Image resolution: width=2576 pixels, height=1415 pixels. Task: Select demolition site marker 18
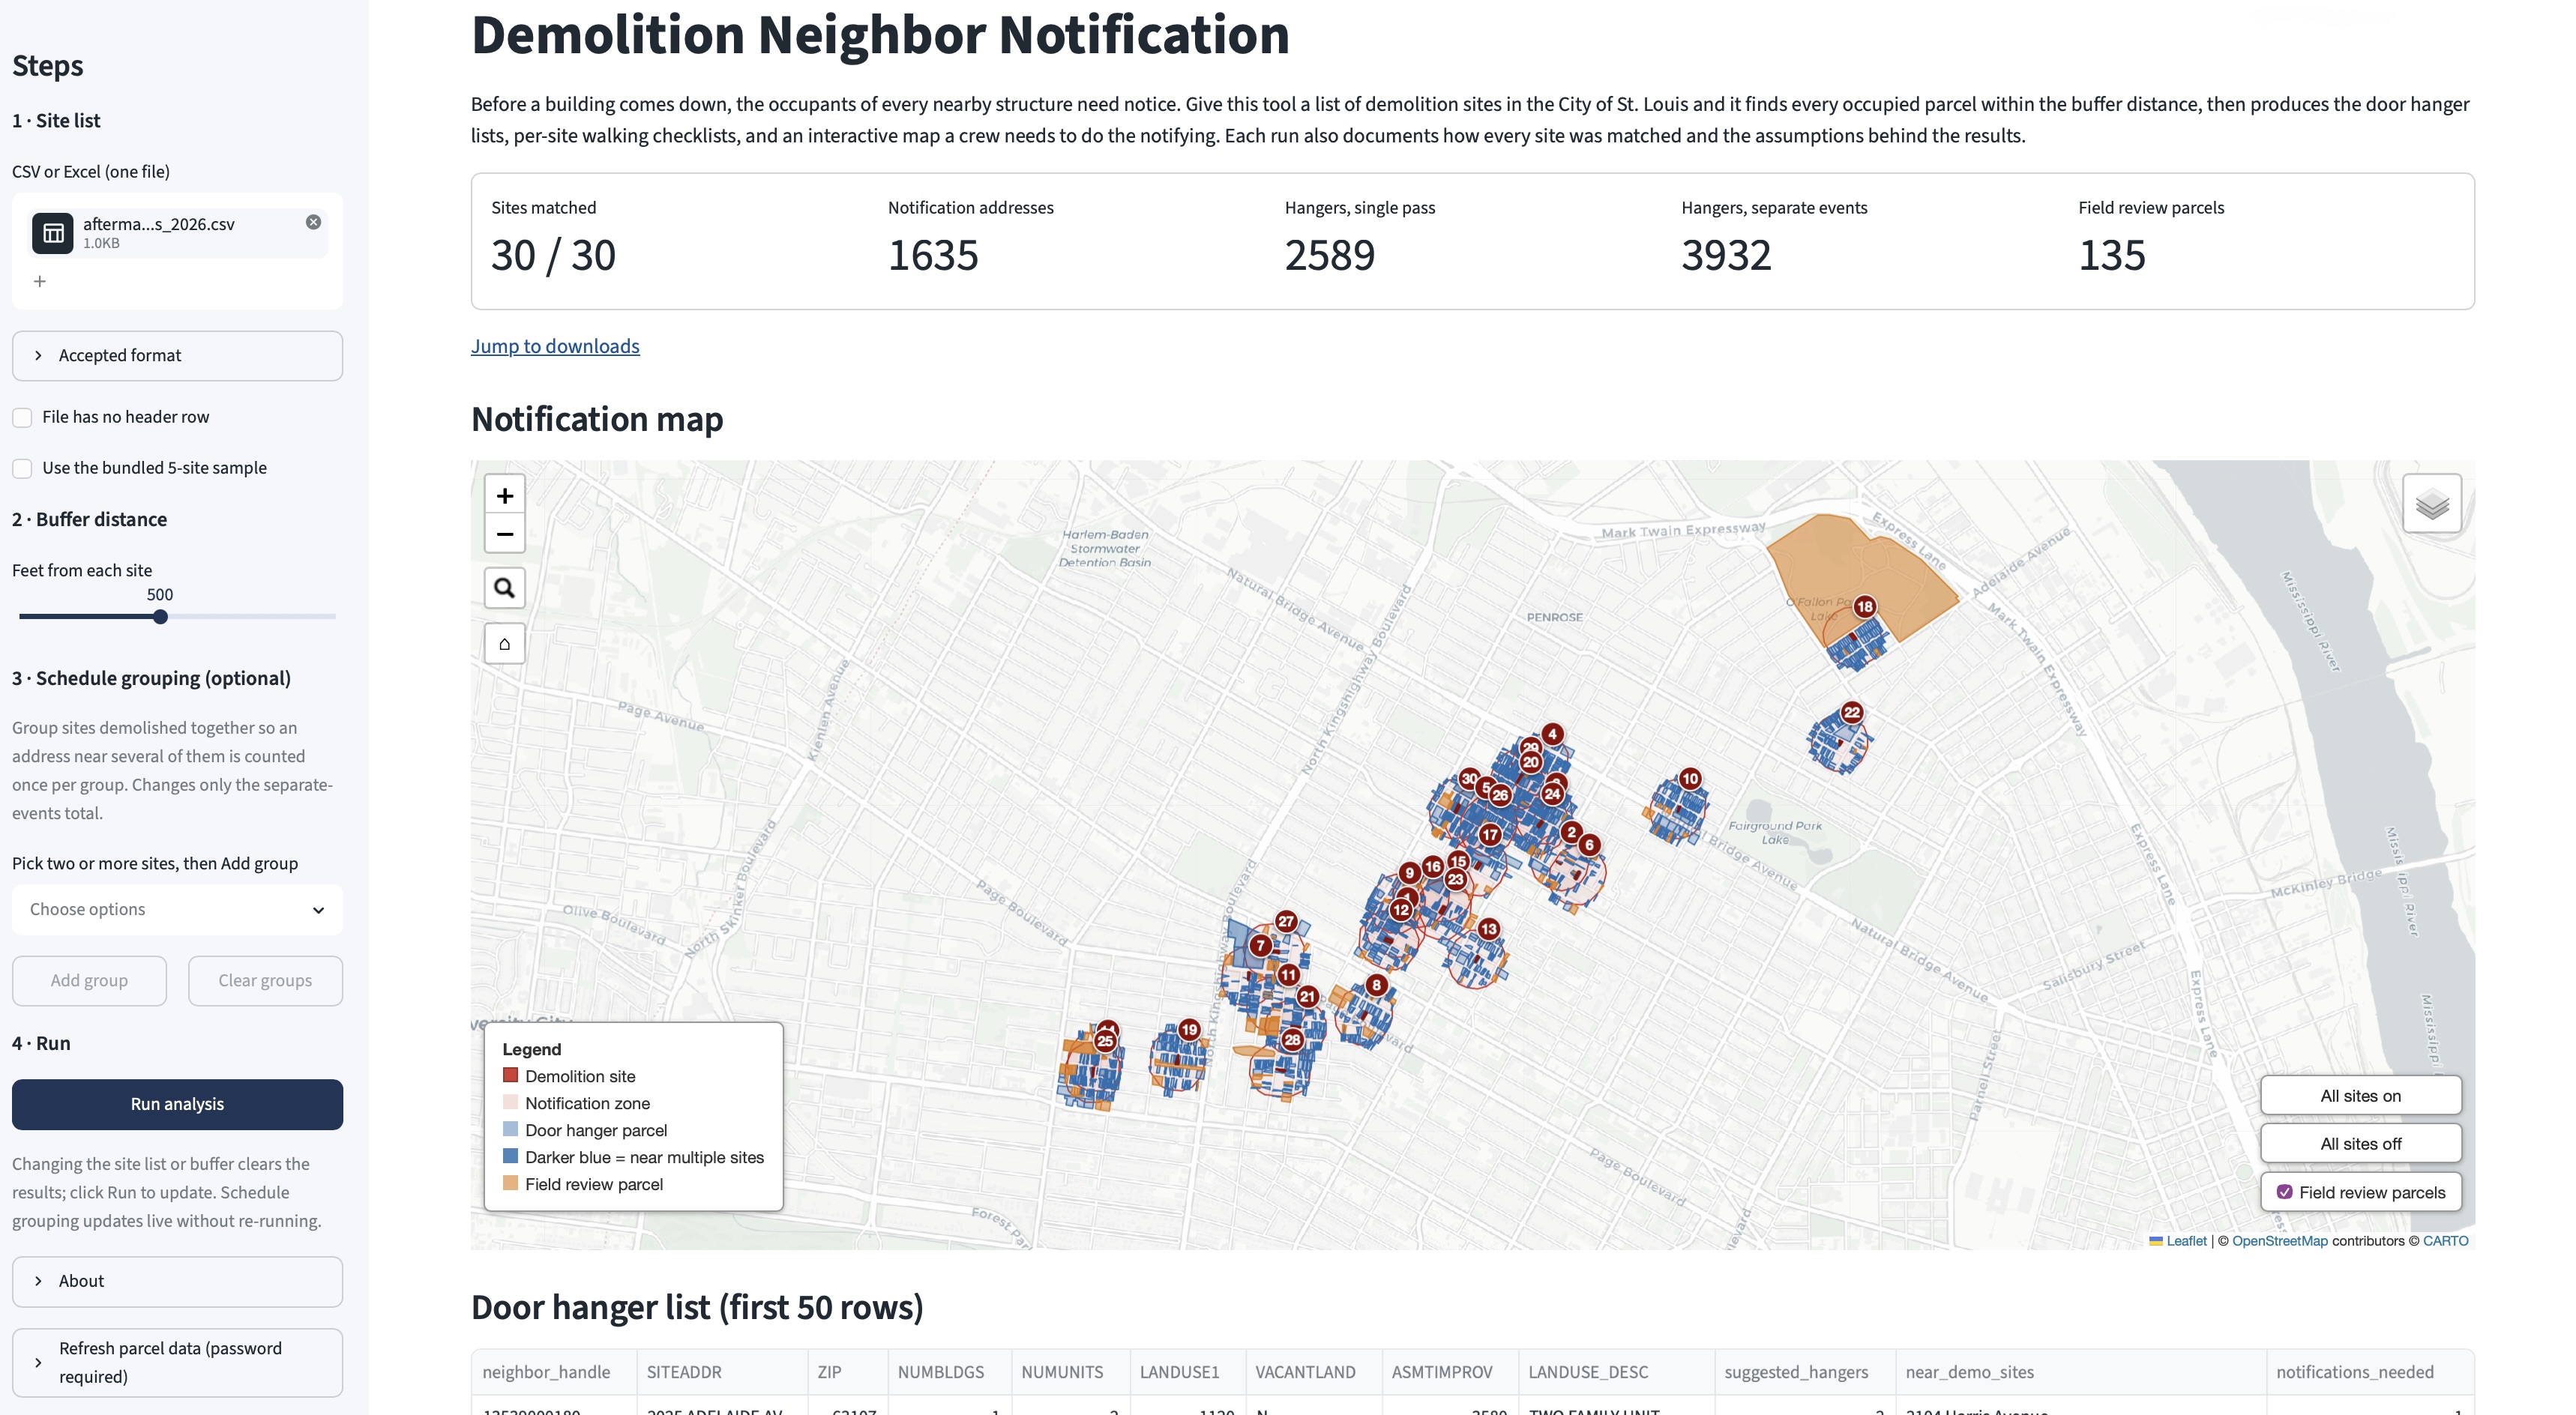[1865, 606]
